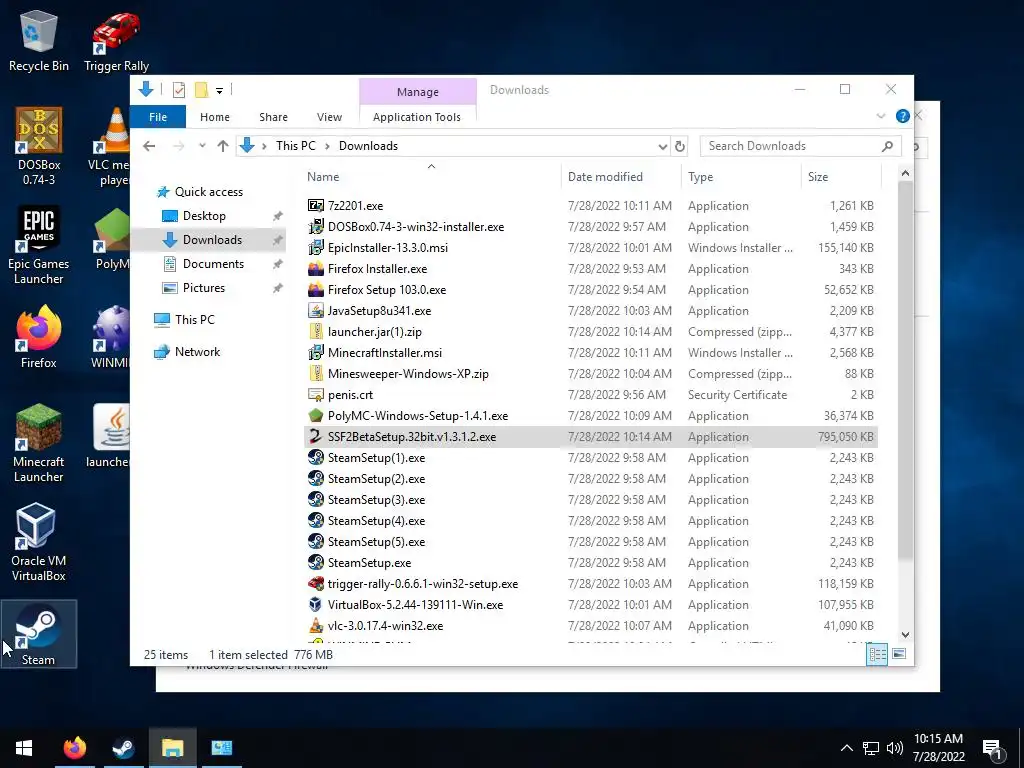Open the Recycle Bin desktop icon
1024x768 pixels.
click(39, 40)
